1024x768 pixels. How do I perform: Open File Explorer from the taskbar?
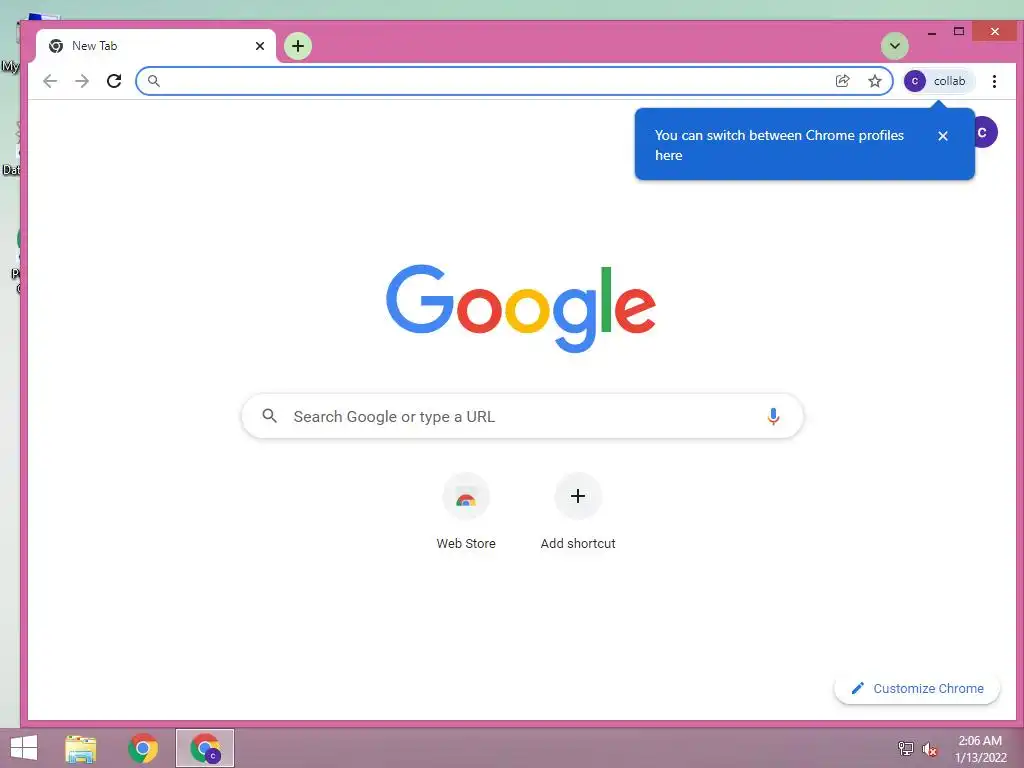tap(80, 748)
